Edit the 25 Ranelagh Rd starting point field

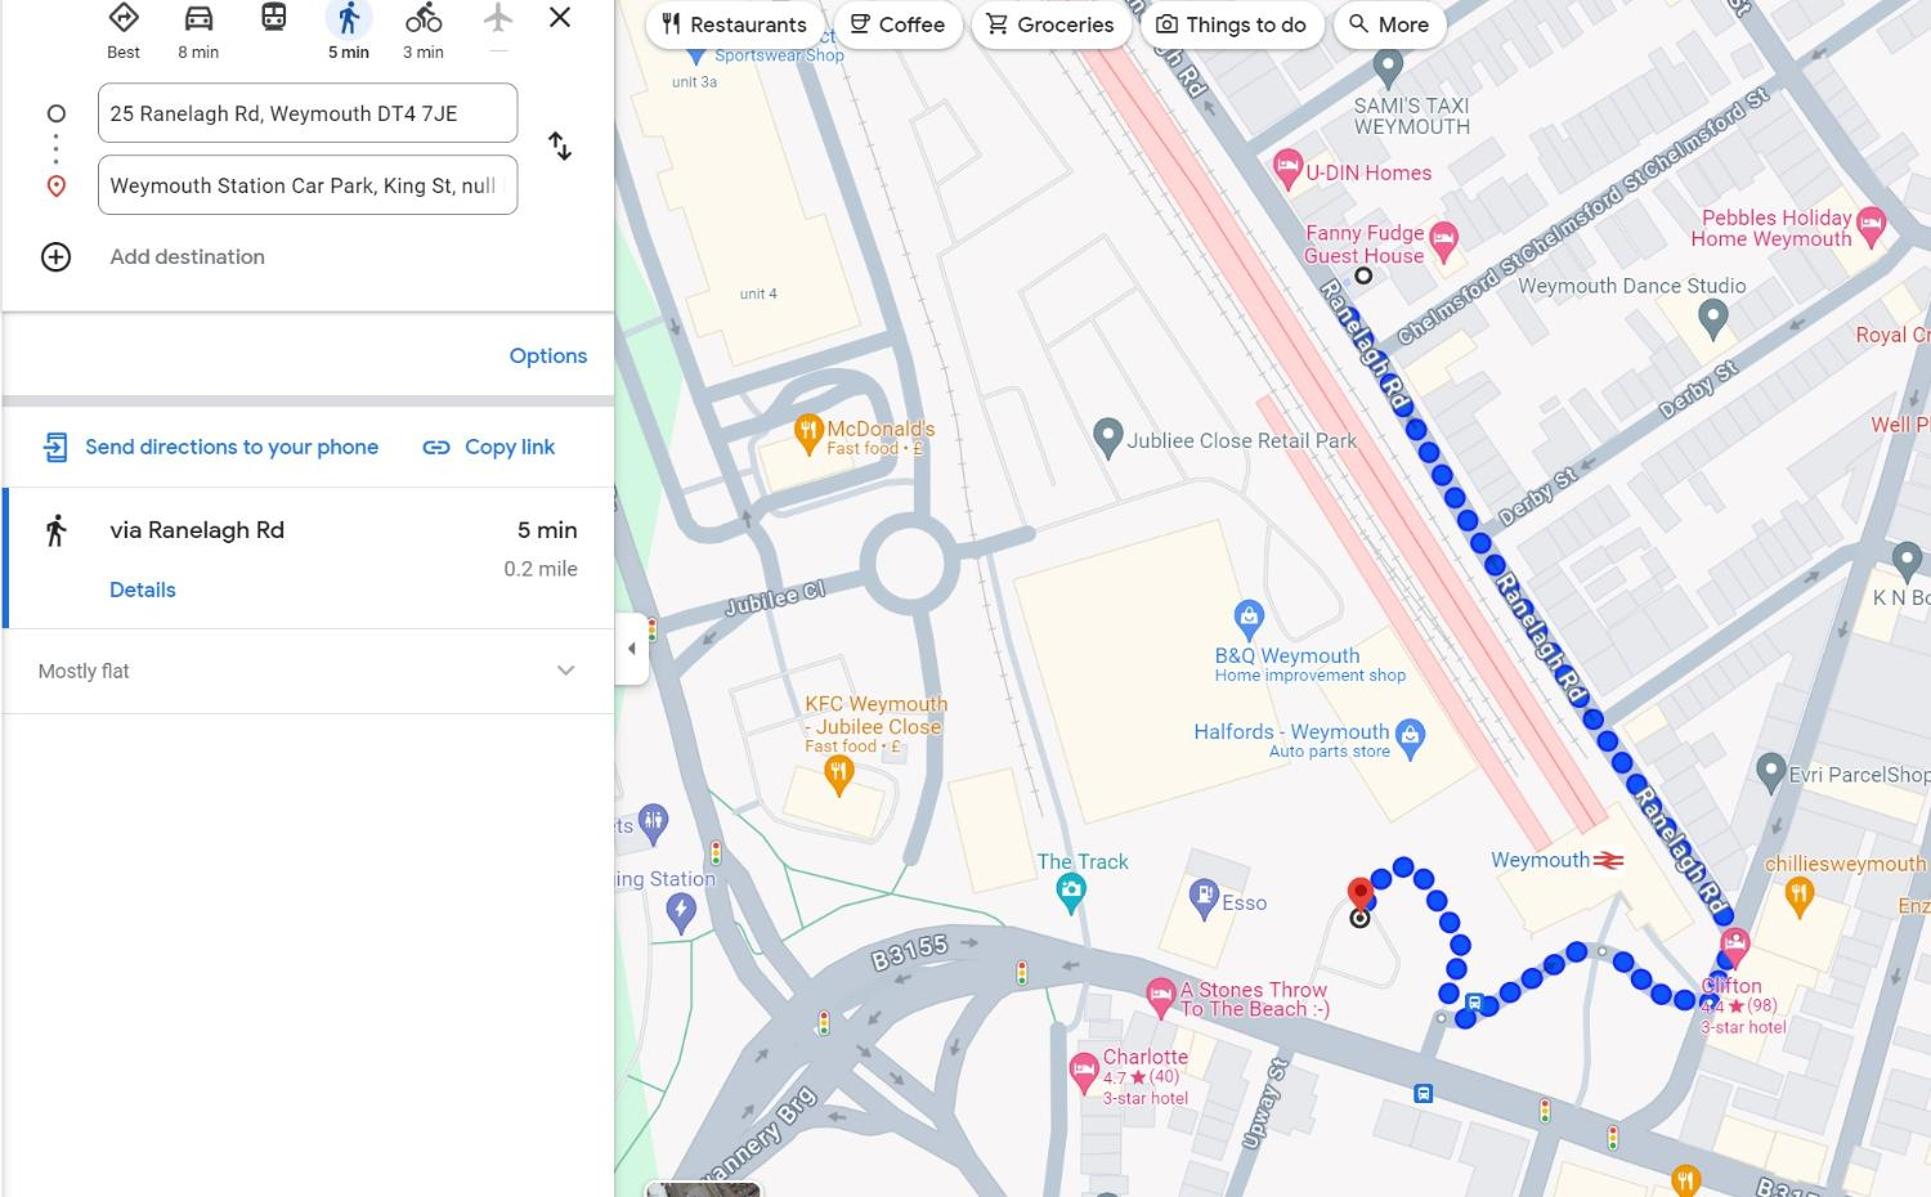tap(308, 113)
